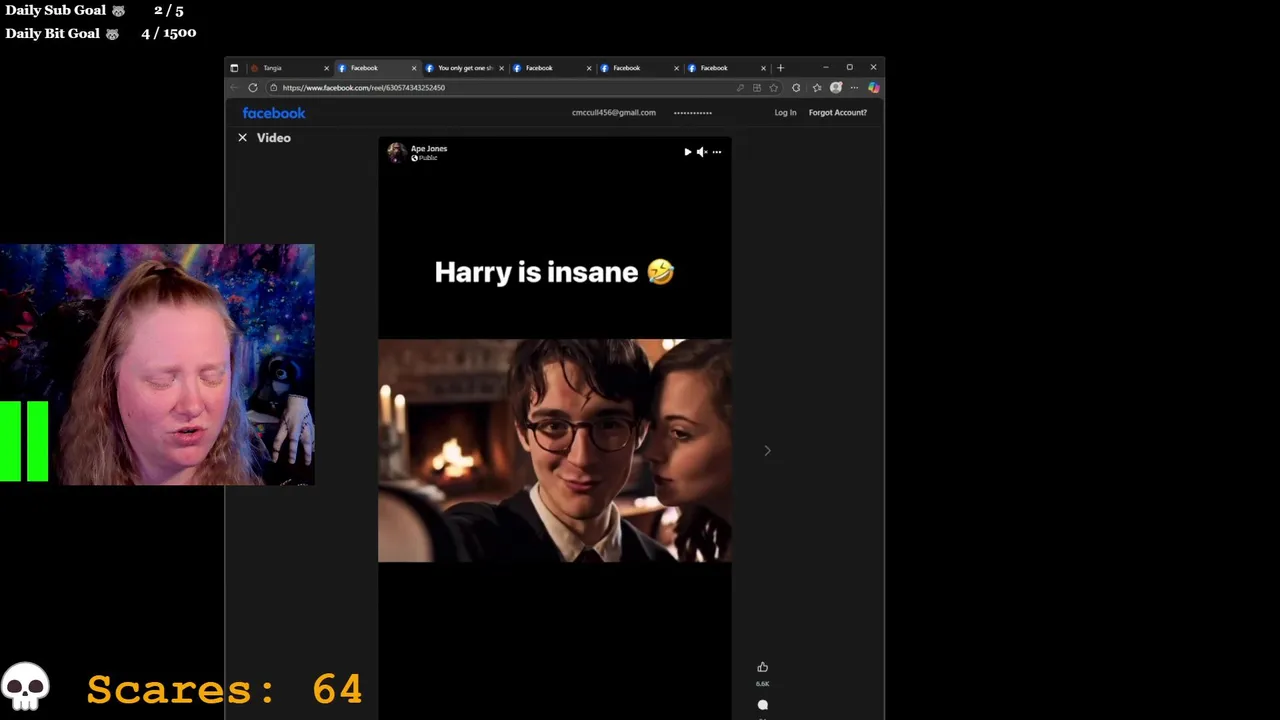The width and height of the screenshot is (1280, 720).
Task: Close the Video viewer with X
Action: [242, 138]
